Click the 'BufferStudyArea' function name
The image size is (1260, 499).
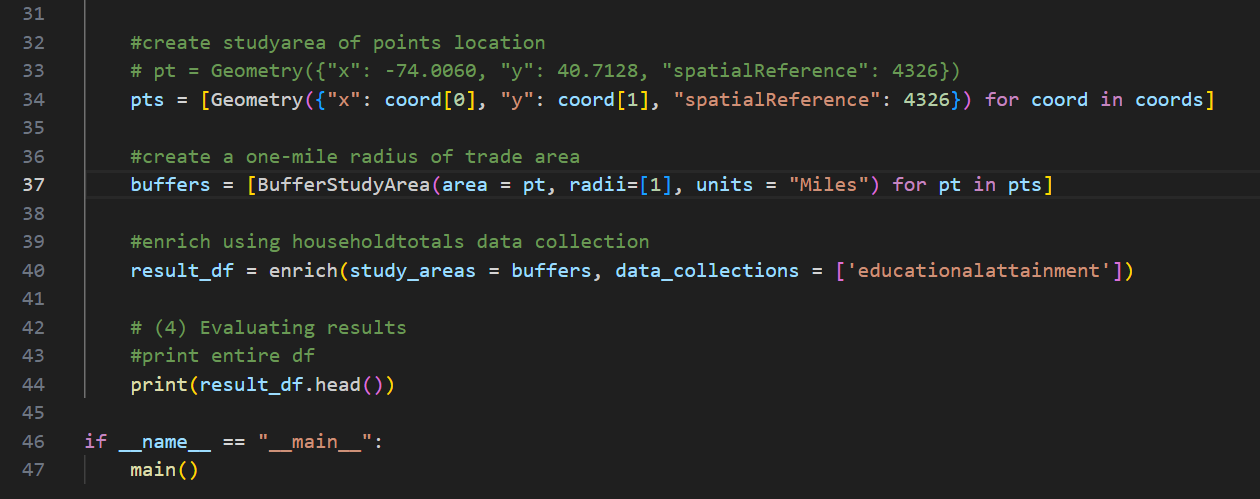(x=344, y=186)
